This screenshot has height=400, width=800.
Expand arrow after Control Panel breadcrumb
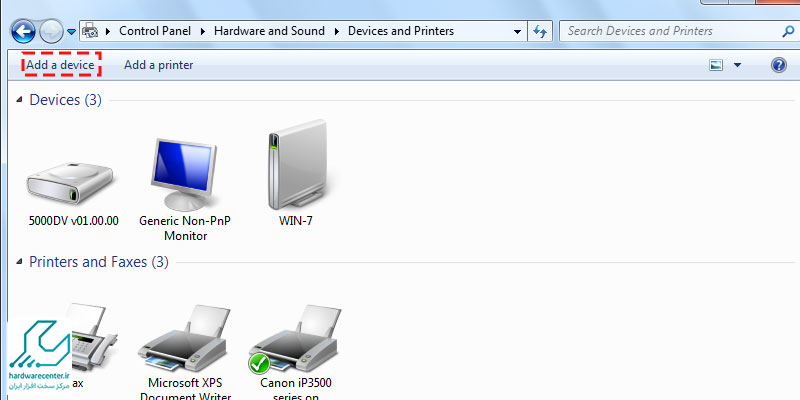203,31
